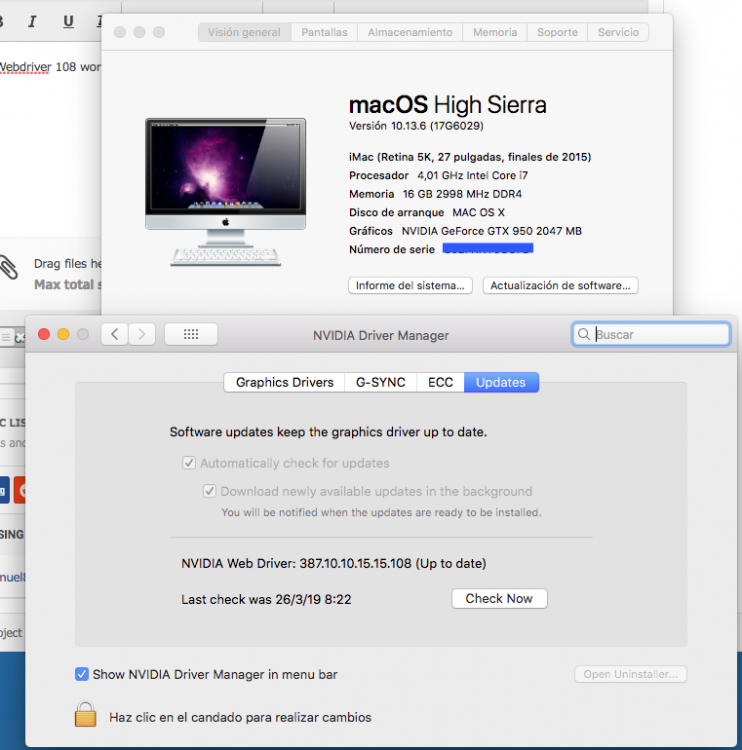
Task: Click Actualización de software button
Action: click(560, 286)
